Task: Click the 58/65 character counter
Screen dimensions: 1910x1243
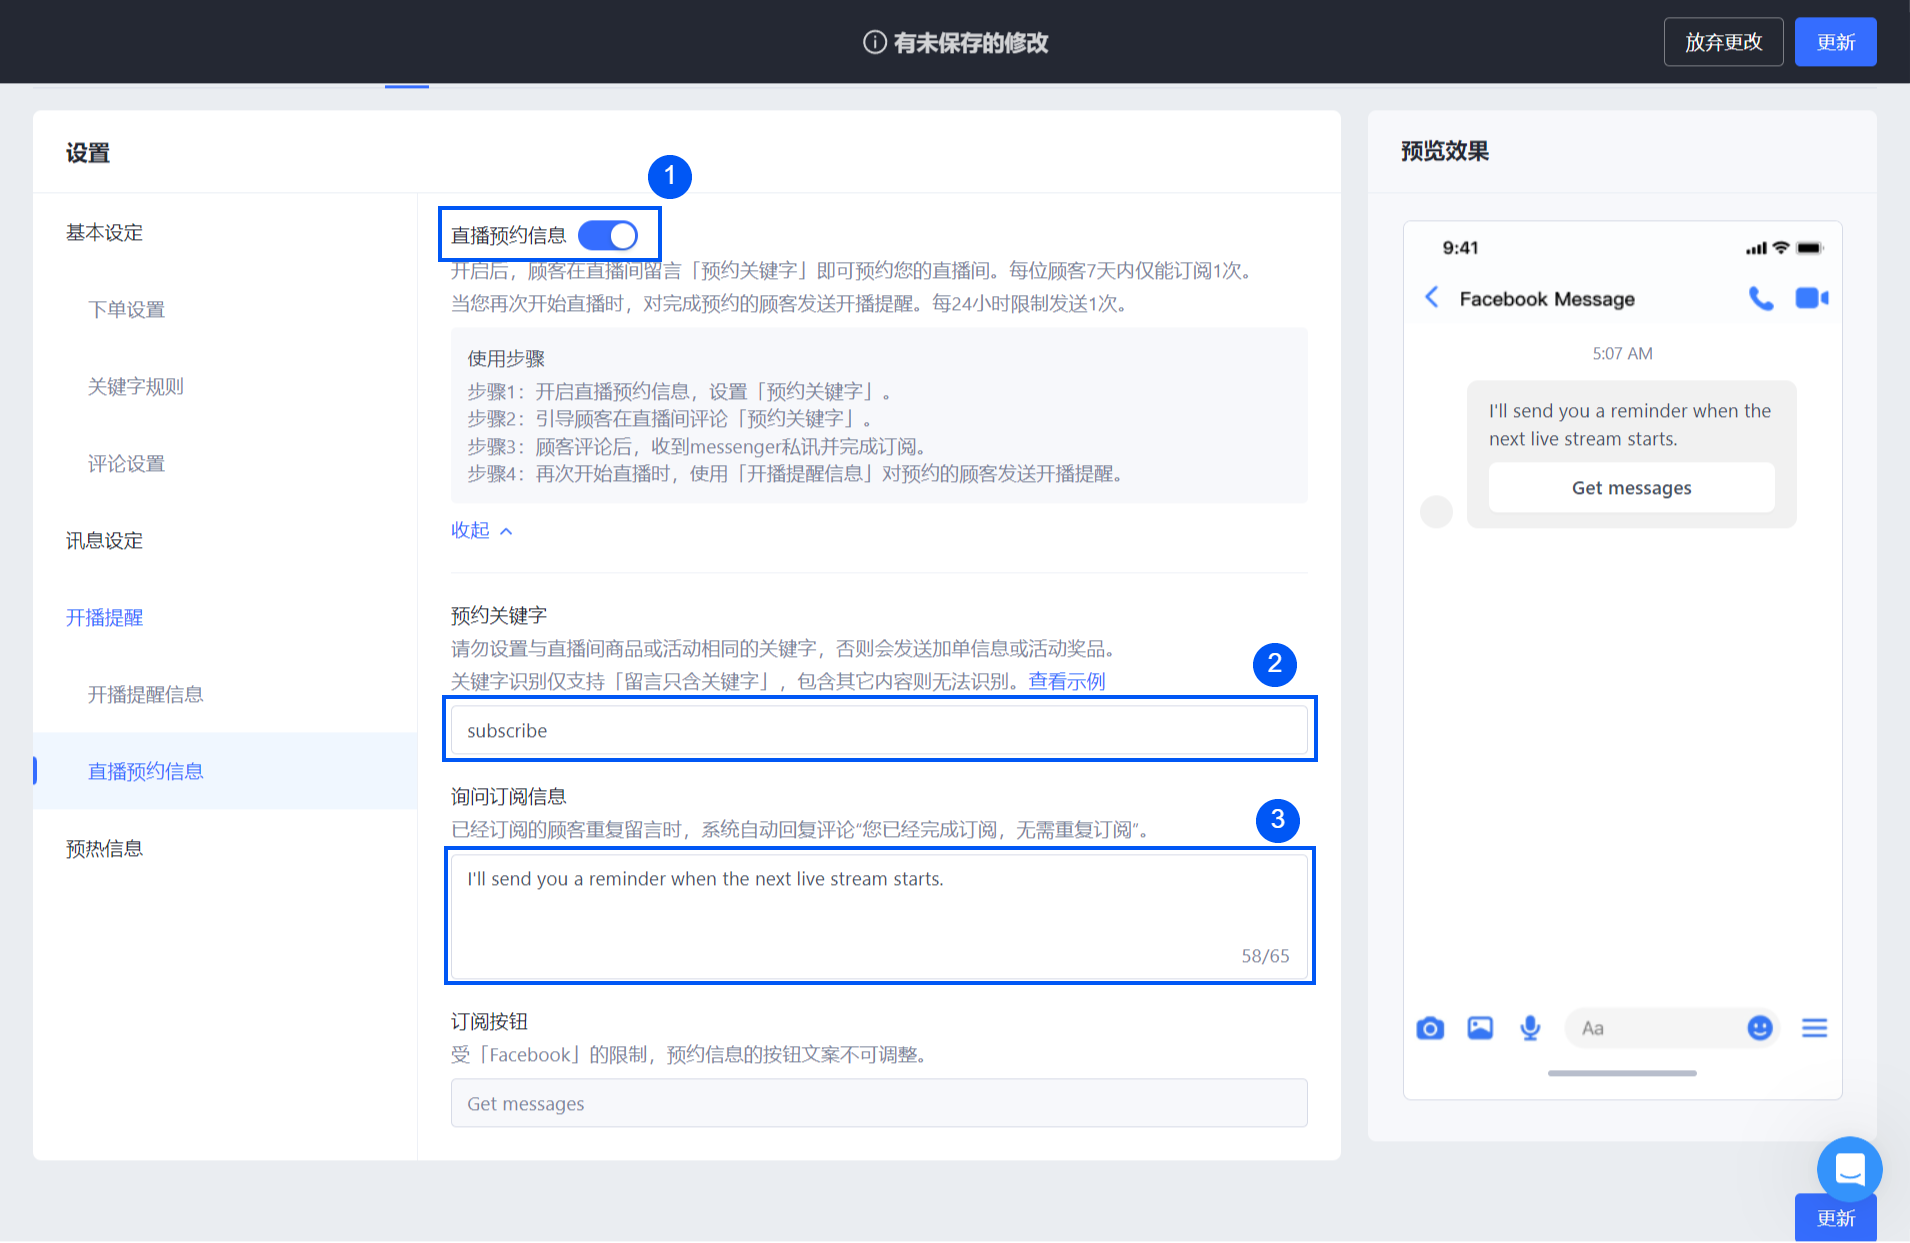Action: point(1265,956)
